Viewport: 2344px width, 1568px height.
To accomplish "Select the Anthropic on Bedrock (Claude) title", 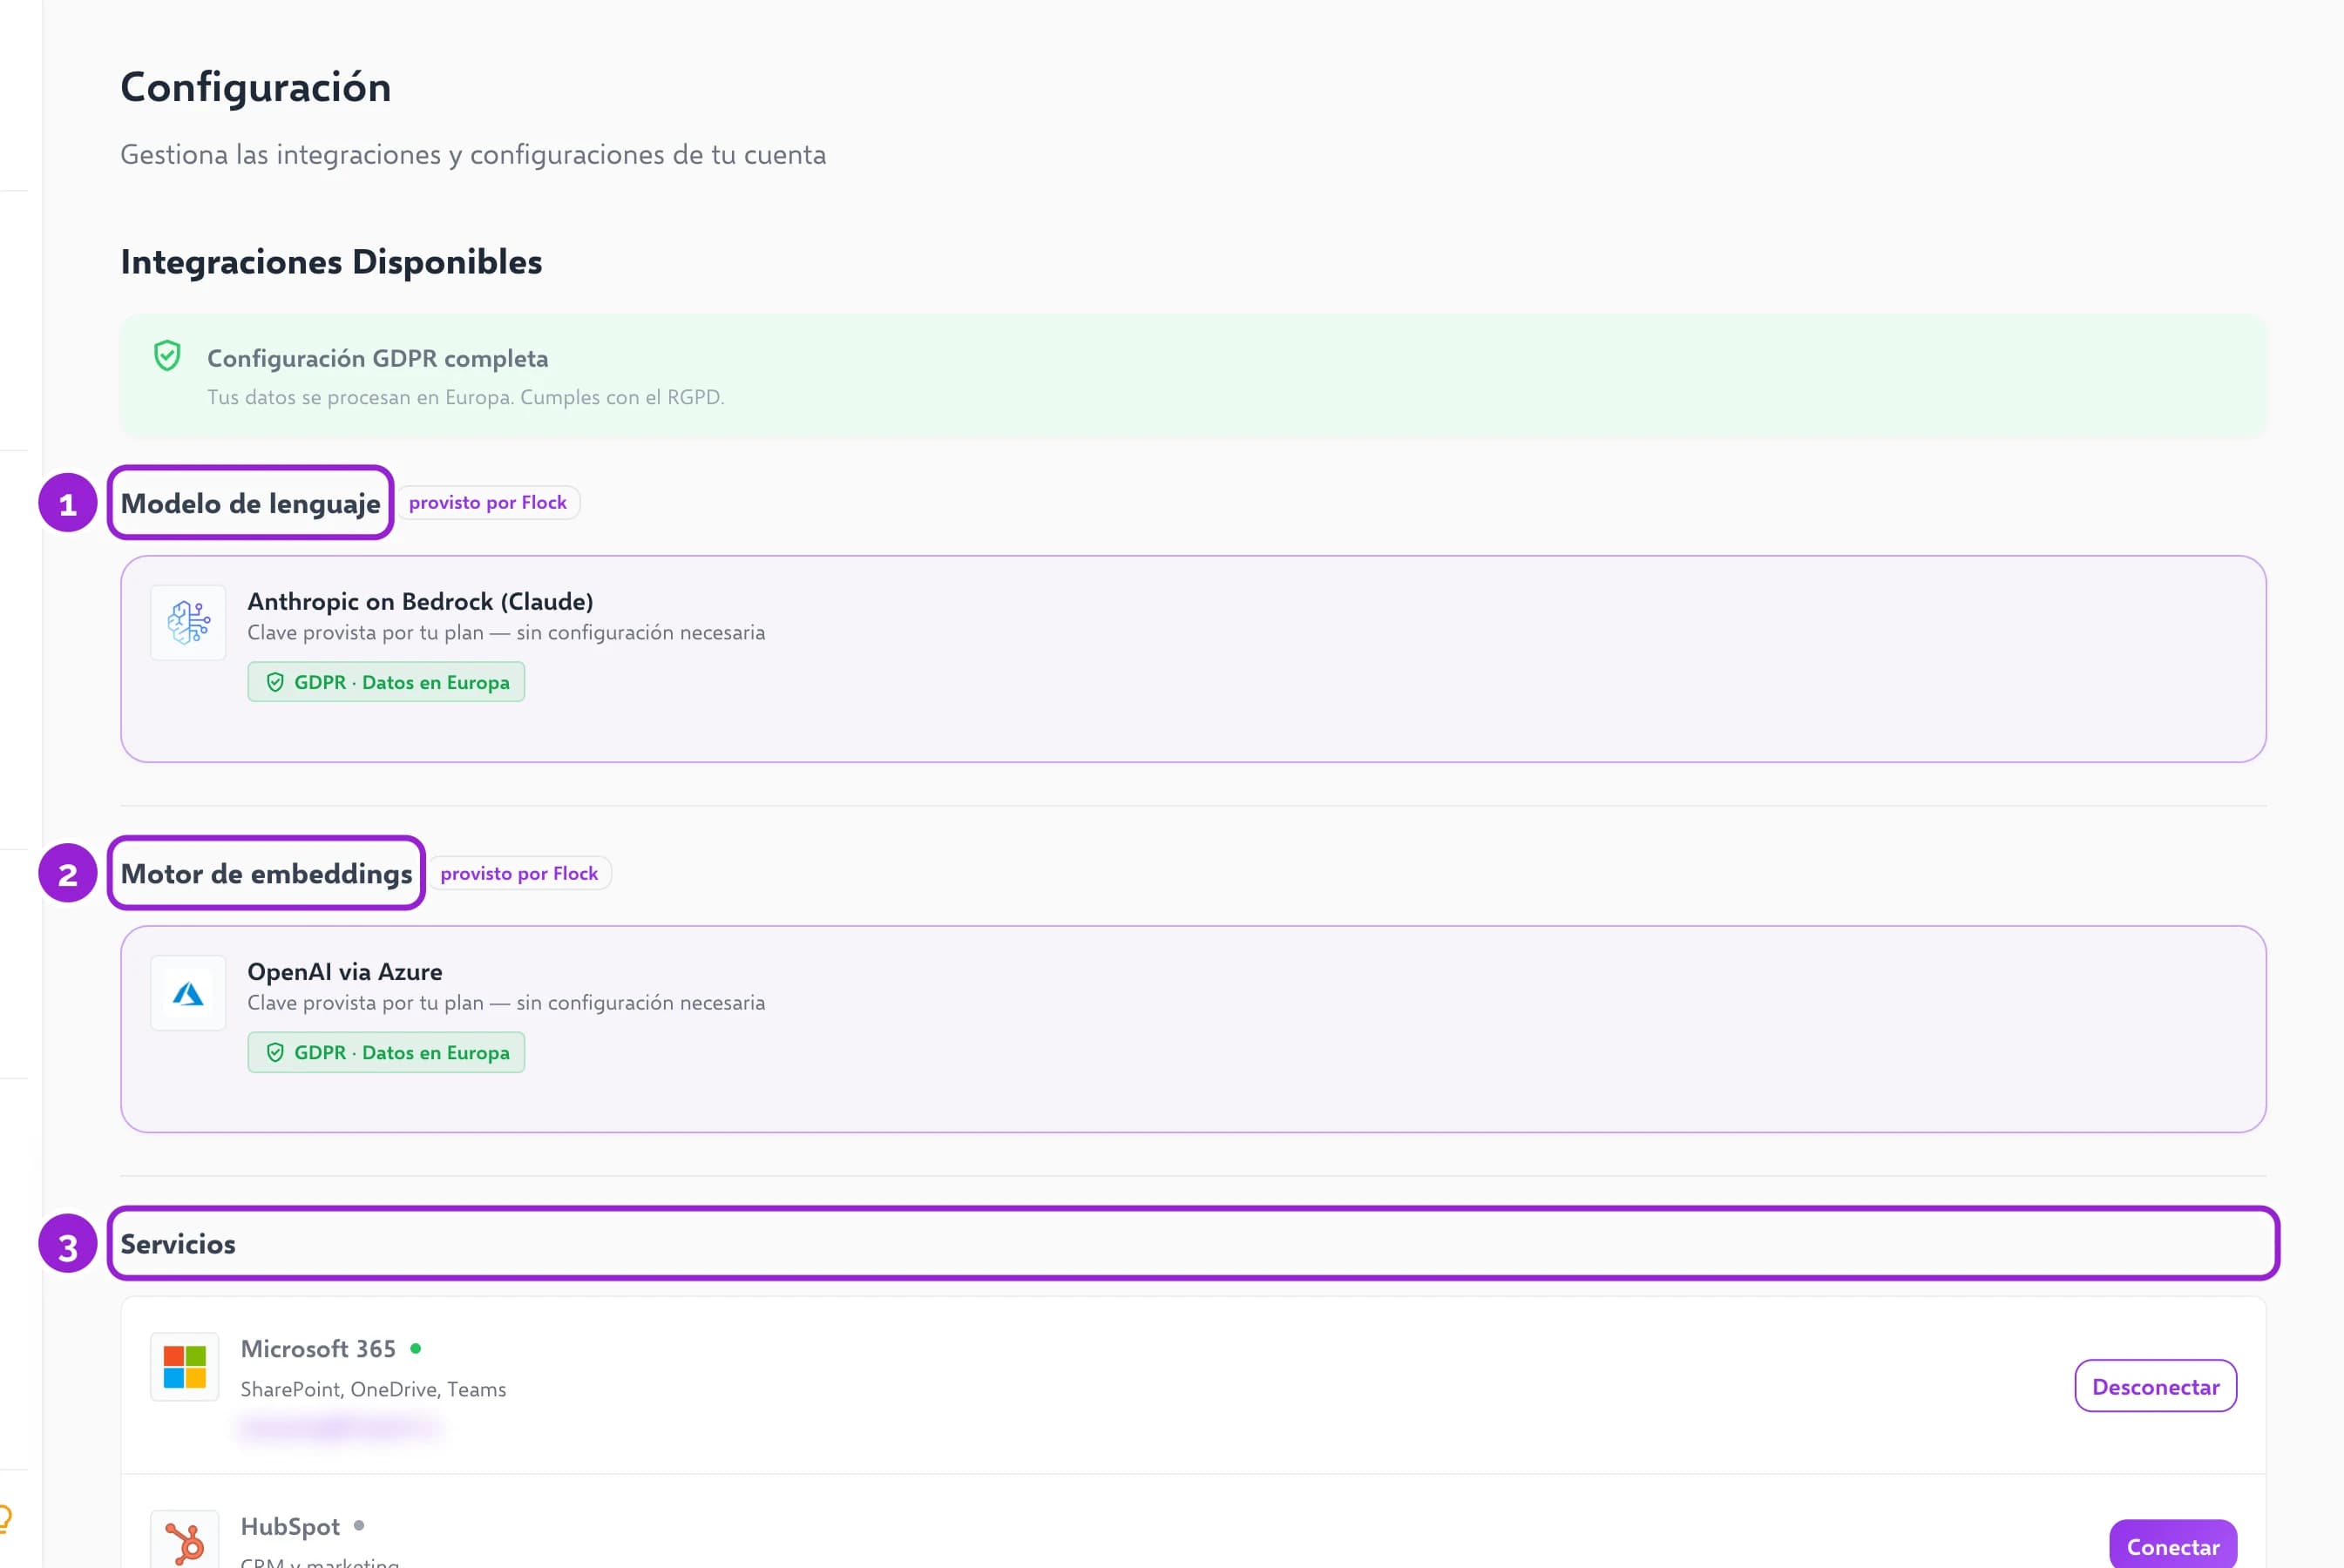I will [x=420, y=601].
